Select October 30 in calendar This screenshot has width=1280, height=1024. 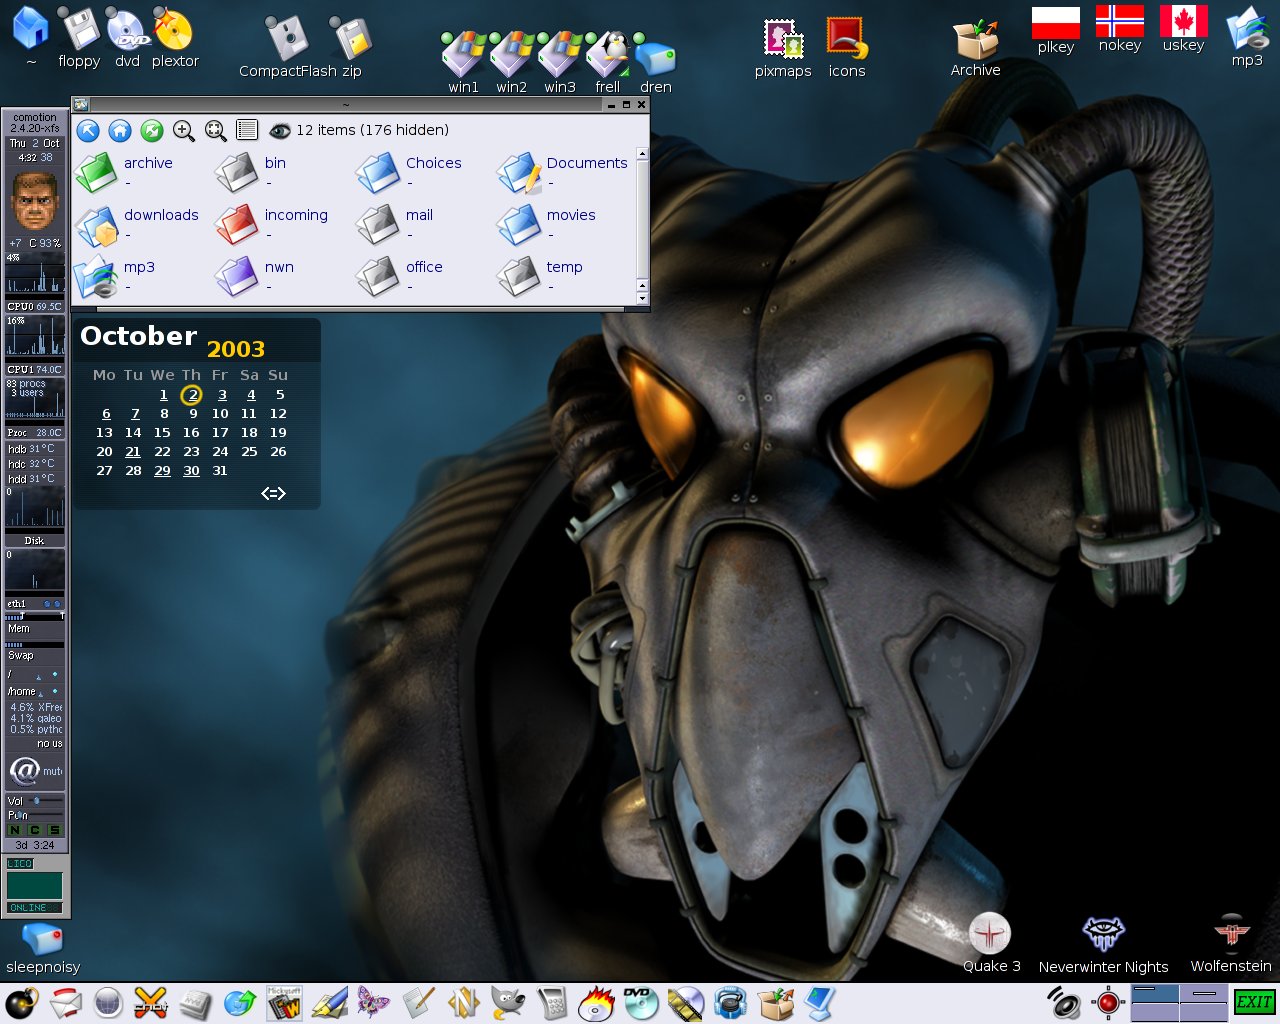[x=191, y=471]
